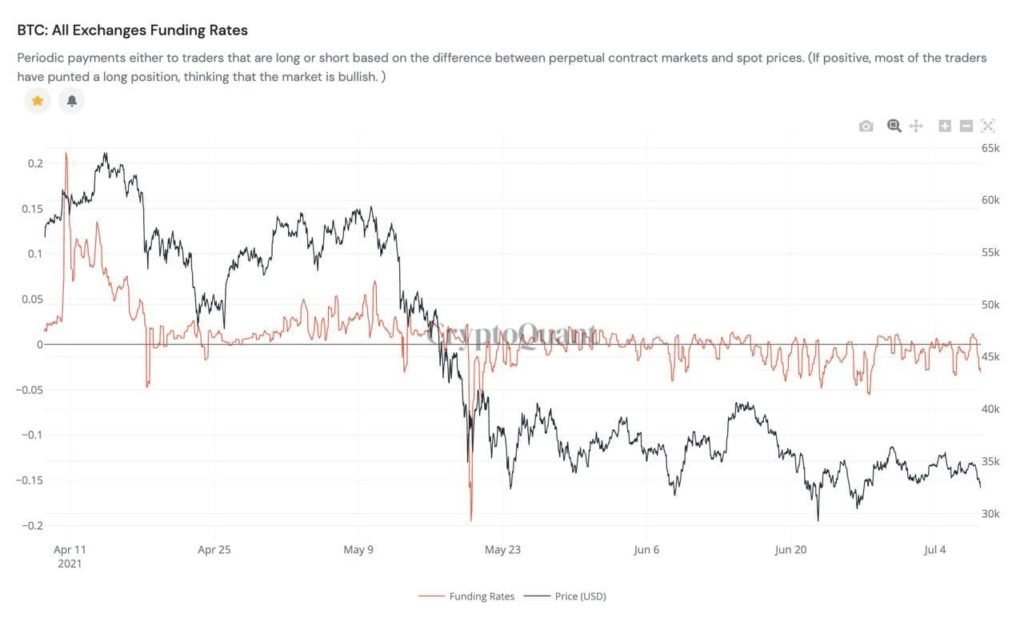The width and height of the screenshot is (1024, 626).
Task: Click the bell alert icon
Action: click(x=71, y=101)
